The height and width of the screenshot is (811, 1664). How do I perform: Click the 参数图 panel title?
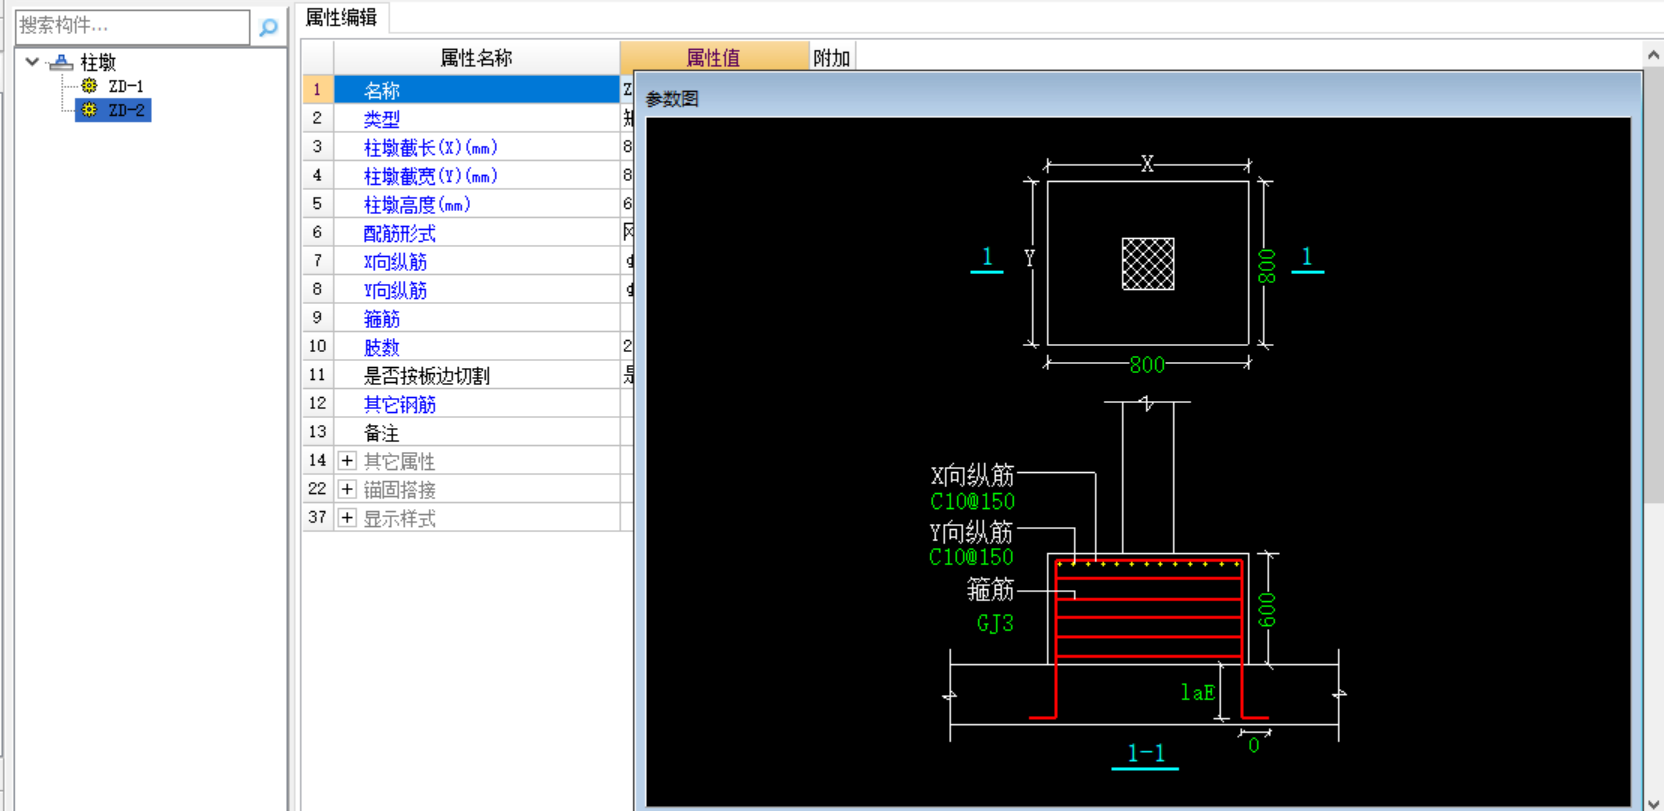click(x=672, y=98)
